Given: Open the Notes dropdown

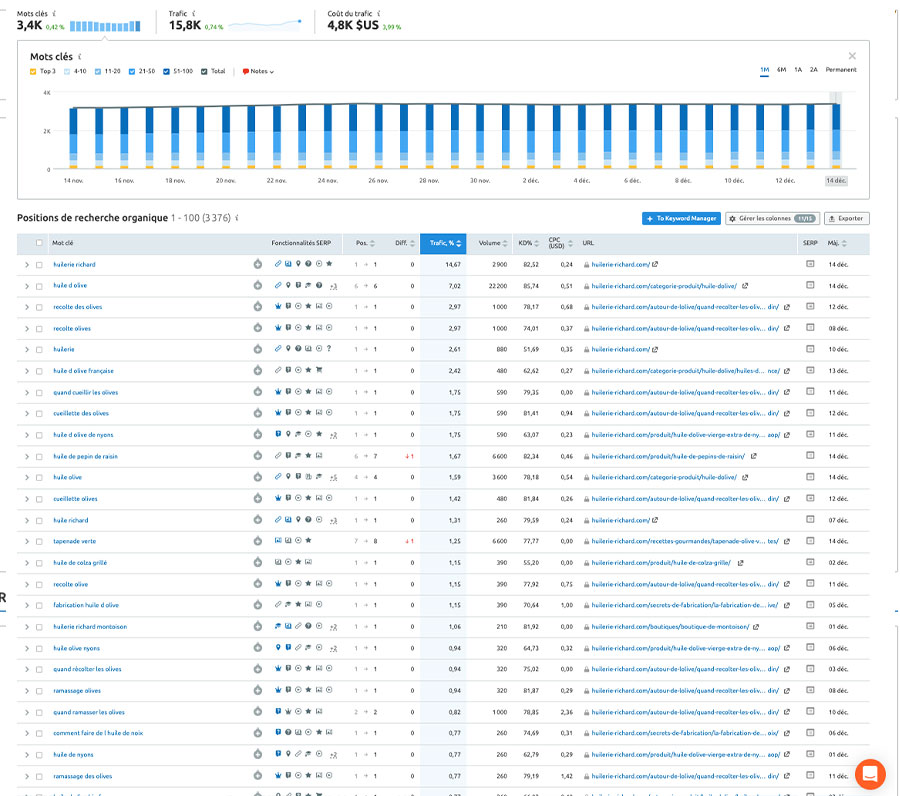Looking at the screenshot, I should pos(257,71).
